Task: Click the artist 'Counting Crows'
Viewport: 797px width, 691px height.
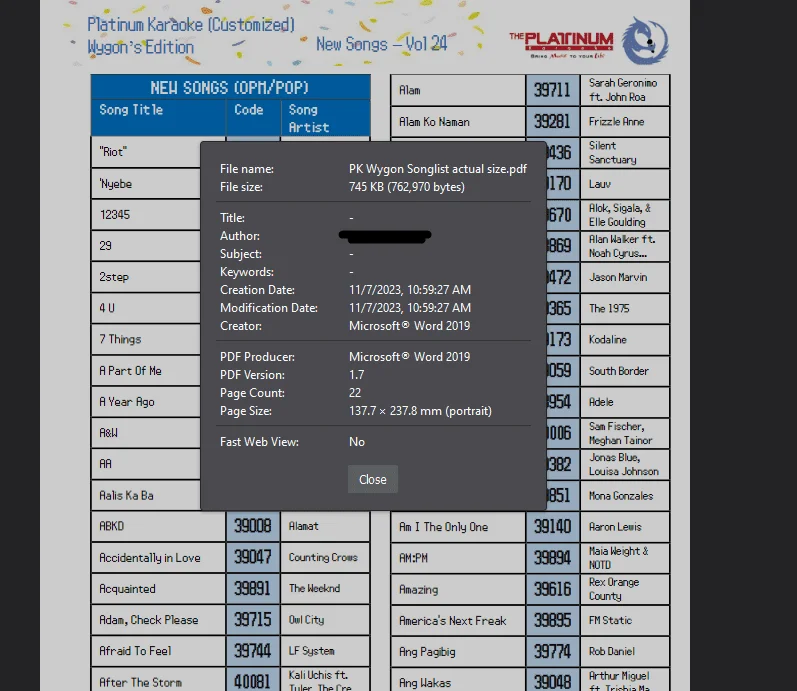Action: (x=323, y=557)
